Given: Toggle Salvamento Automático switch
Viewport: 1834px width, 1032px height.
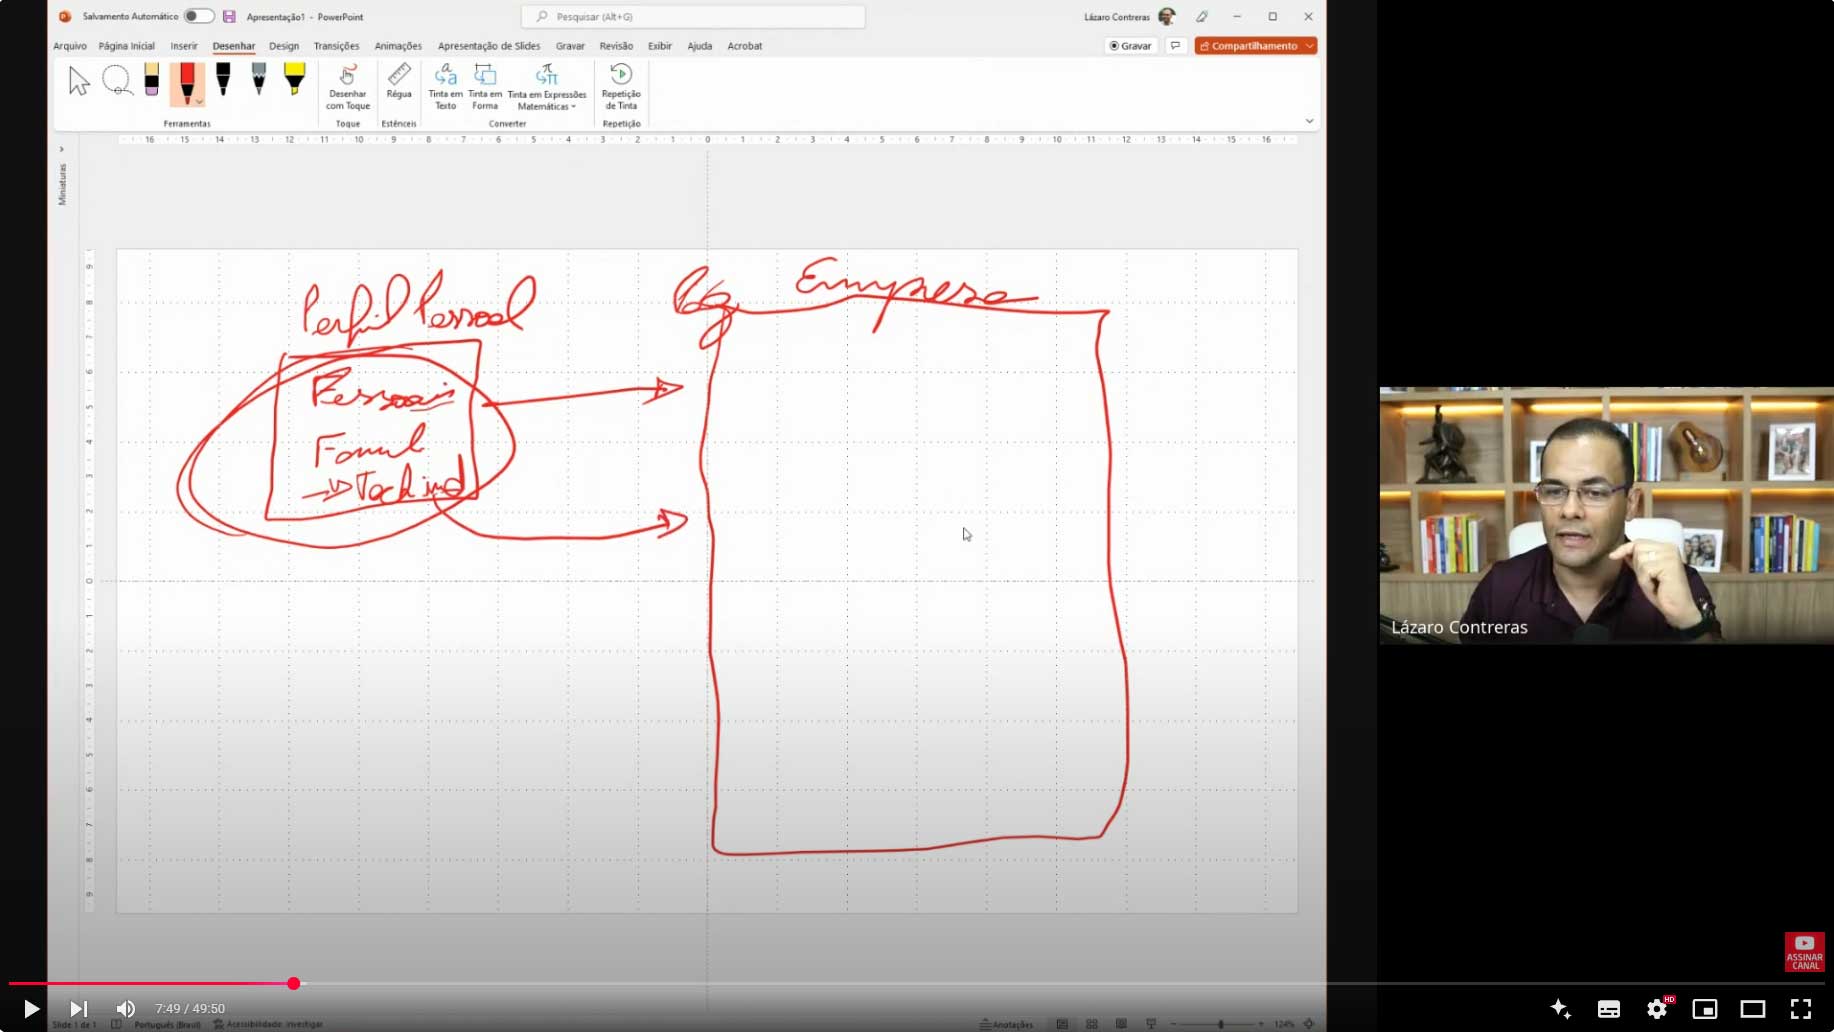Looking at the screenshot, I should coord(198,16).
